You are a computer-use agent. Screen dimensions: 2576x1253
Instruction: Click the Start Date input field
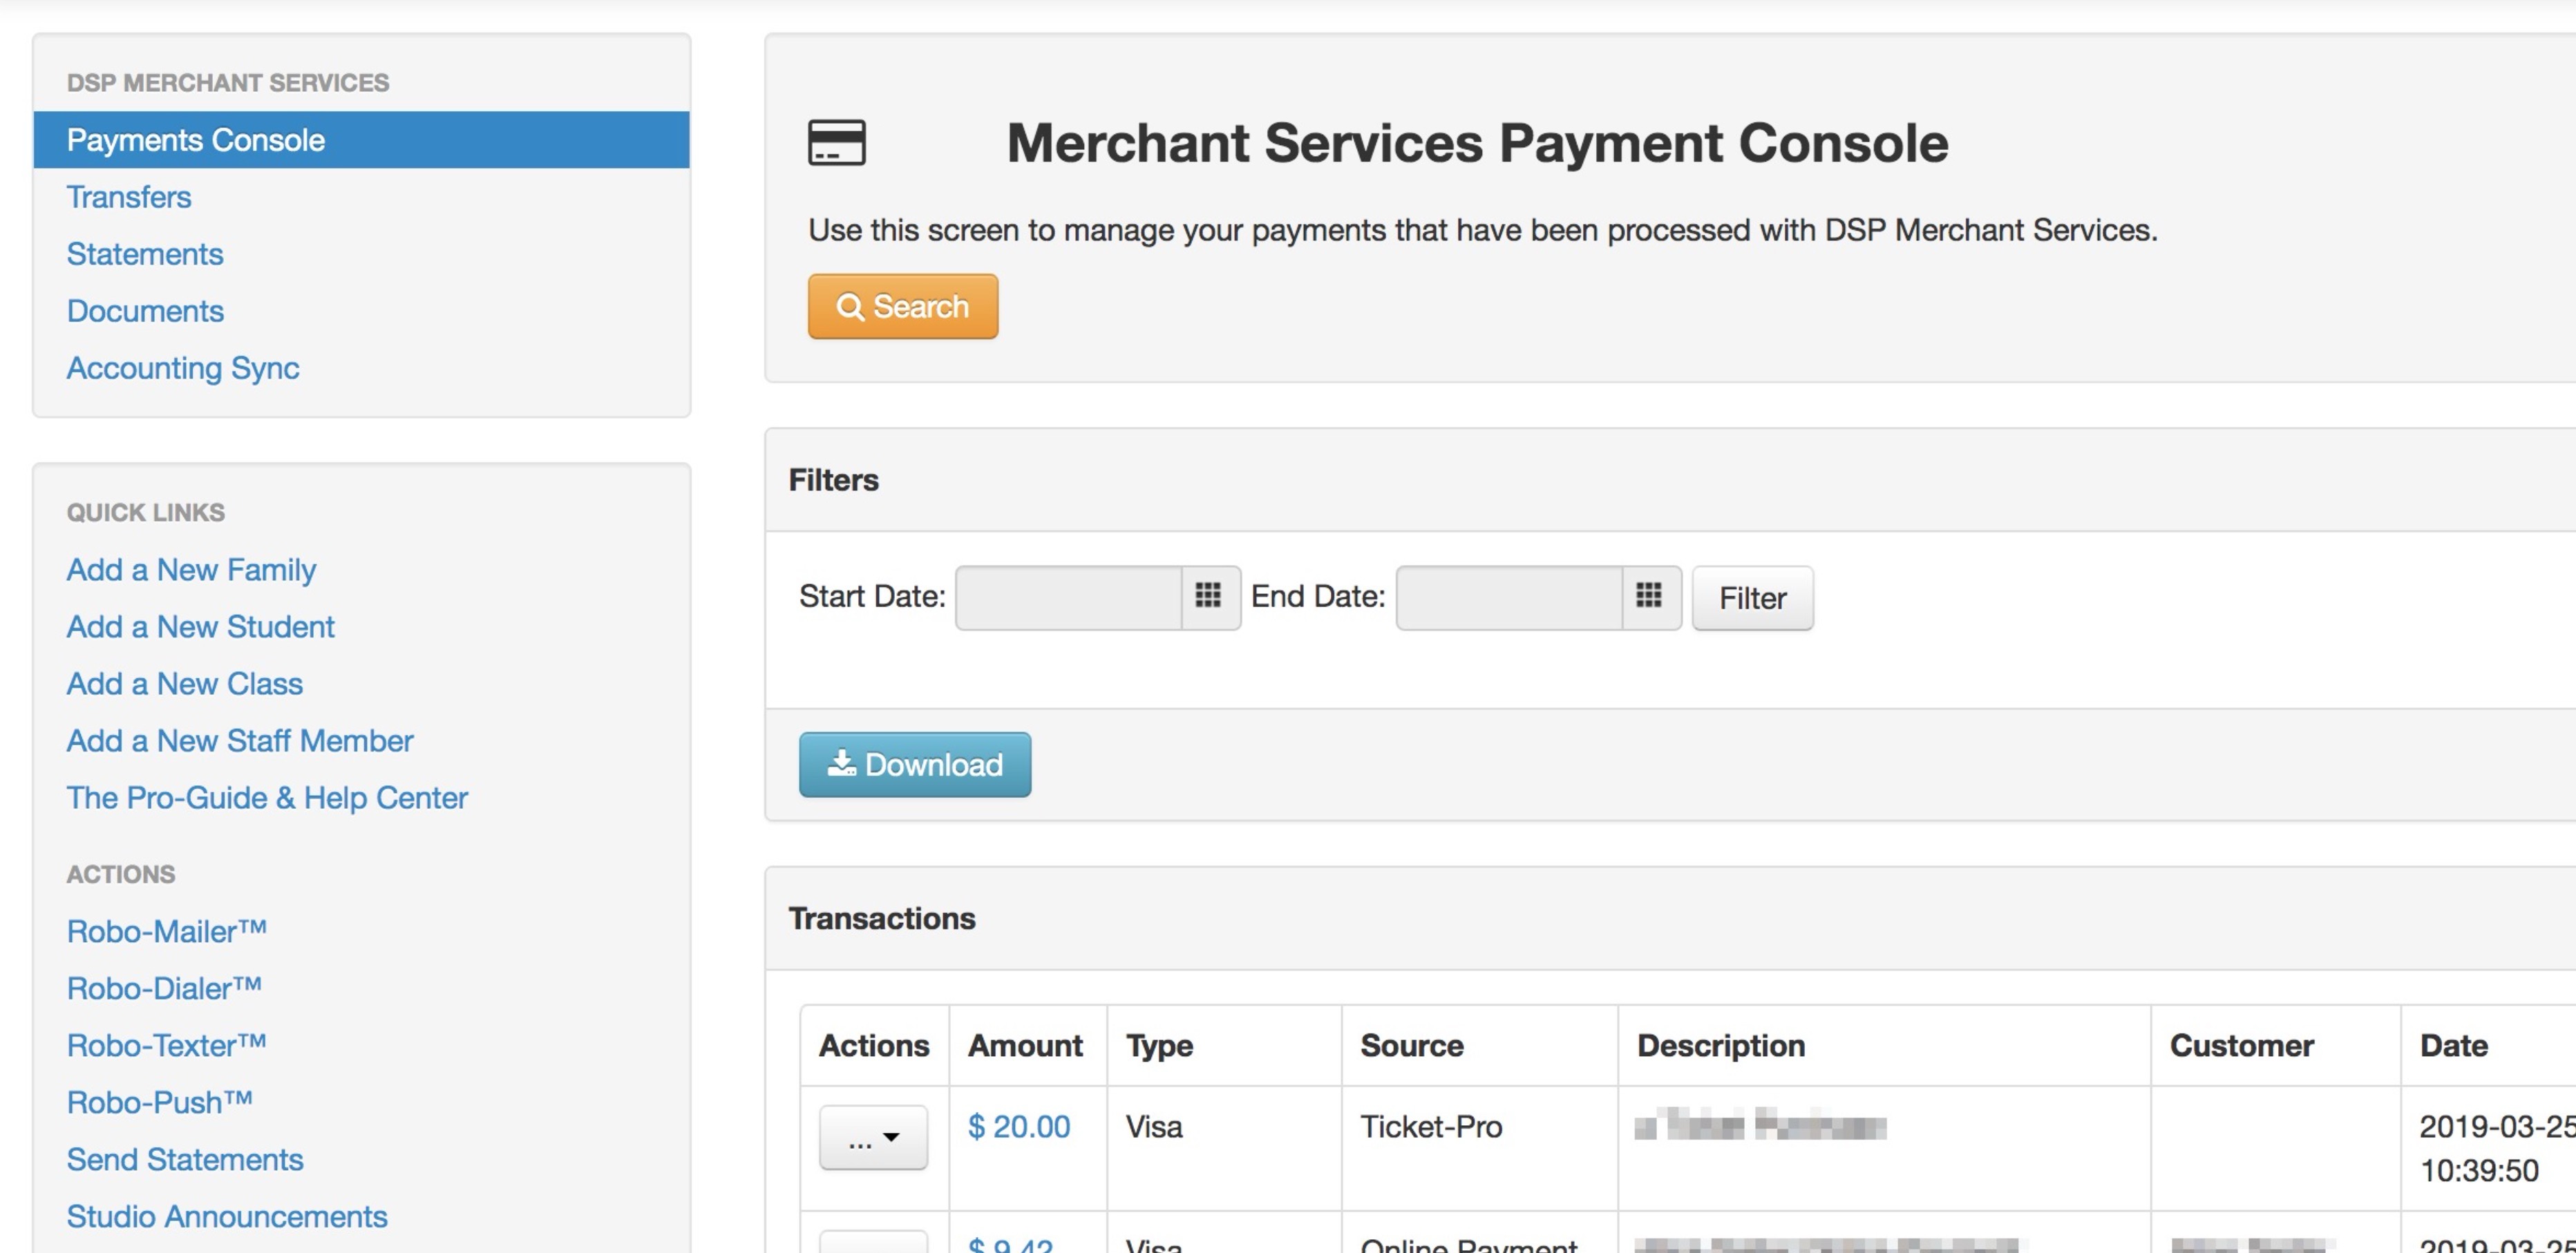coord(1068,598)
